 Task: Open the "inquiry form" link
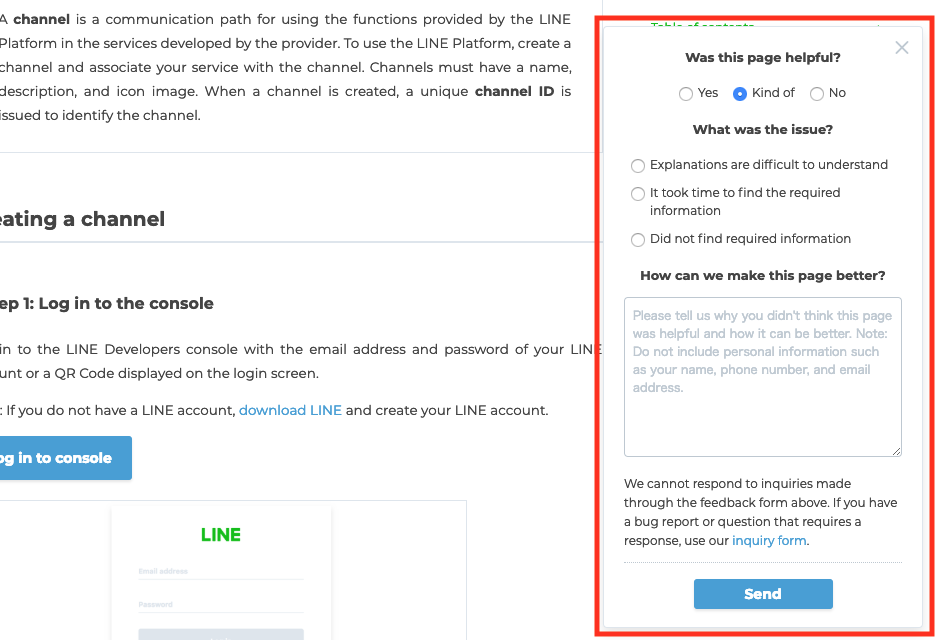tap(768, 540)
